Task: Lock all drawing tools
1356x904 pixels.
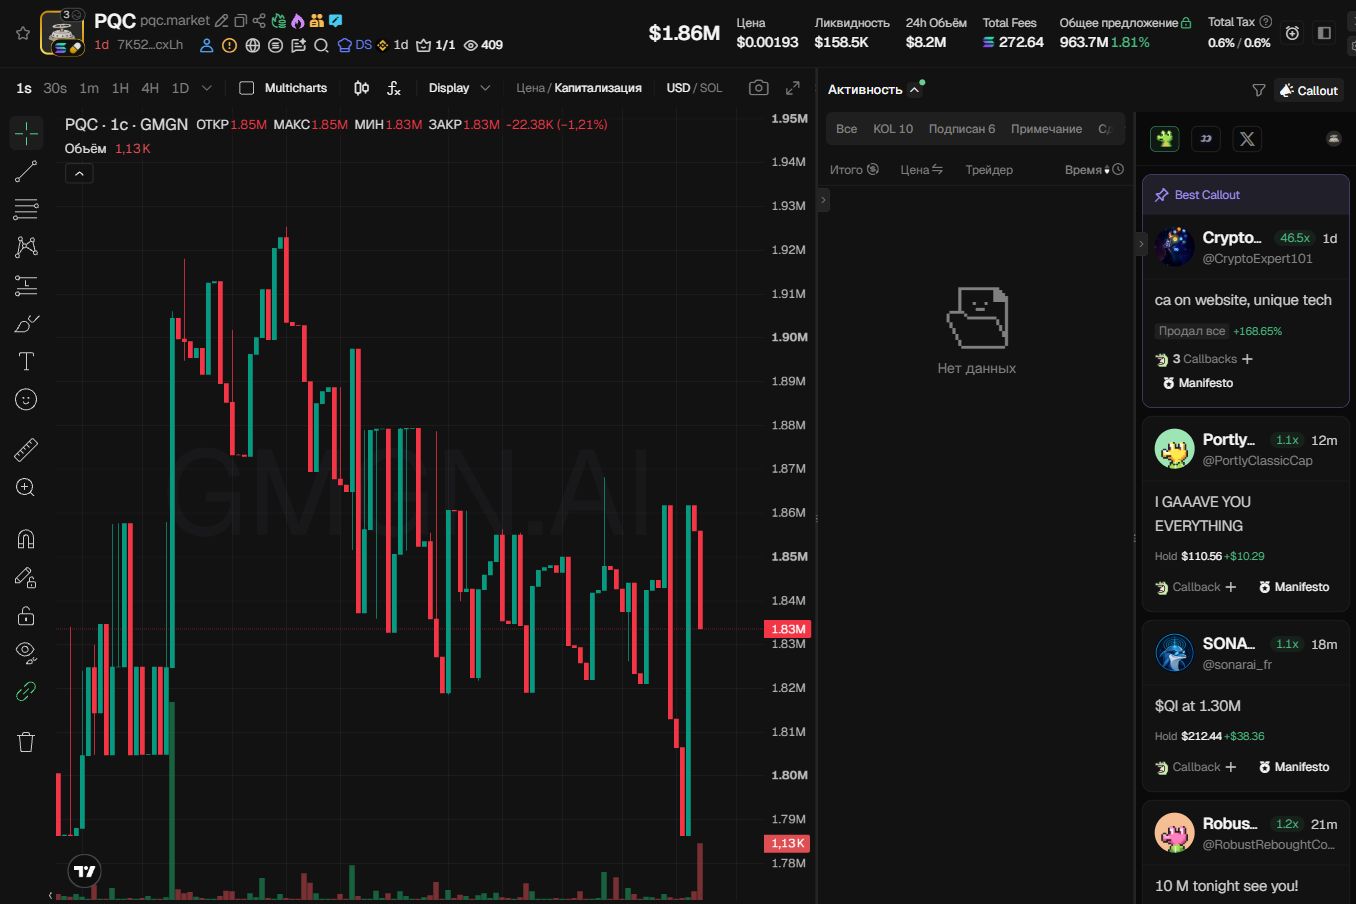Action: pyautogui.click(x=26, y=615)
